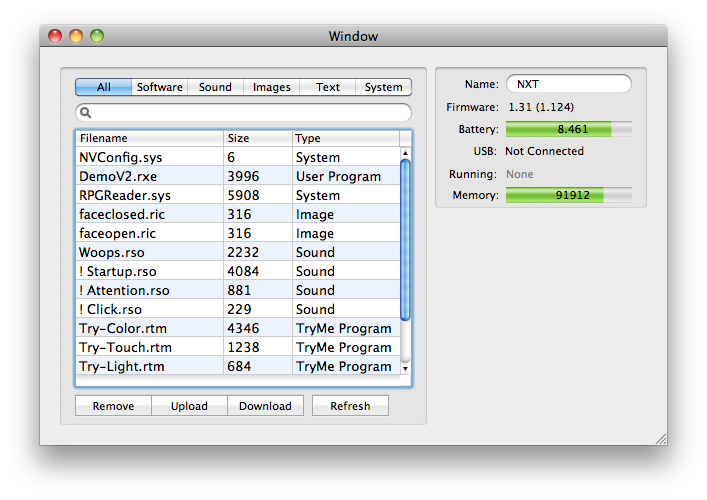Filter the list by Images
Screen dimensions: 707x500
click(272, 87)
